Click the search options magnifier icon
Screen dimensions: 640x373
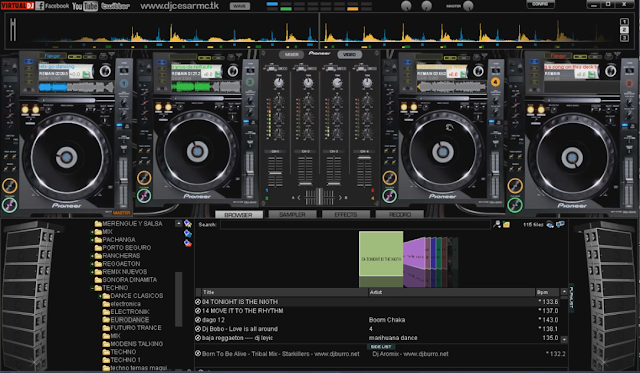coord(497,224)
